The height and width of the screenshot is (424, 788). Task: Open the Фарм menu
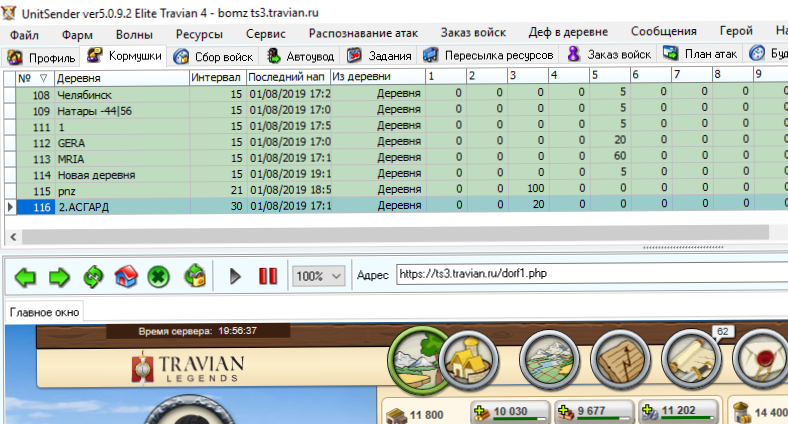77,35
